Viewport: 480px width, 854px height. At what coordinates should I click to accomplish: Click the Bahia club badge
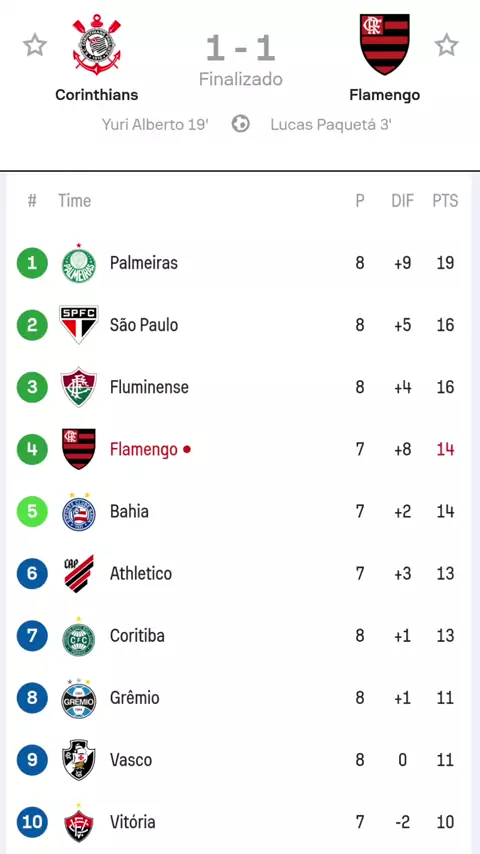(79, 511)
